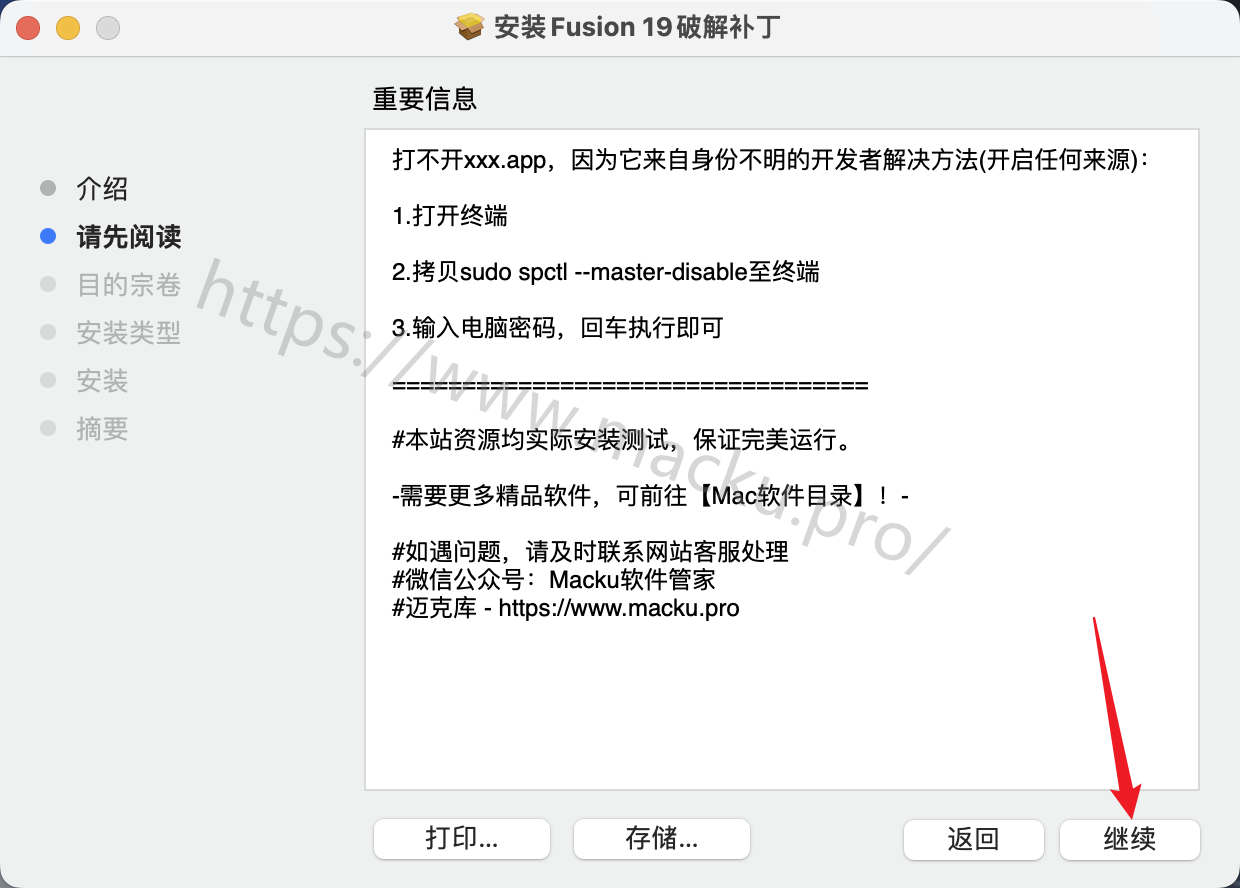Go back using the 返回 button

coord(974,840)
